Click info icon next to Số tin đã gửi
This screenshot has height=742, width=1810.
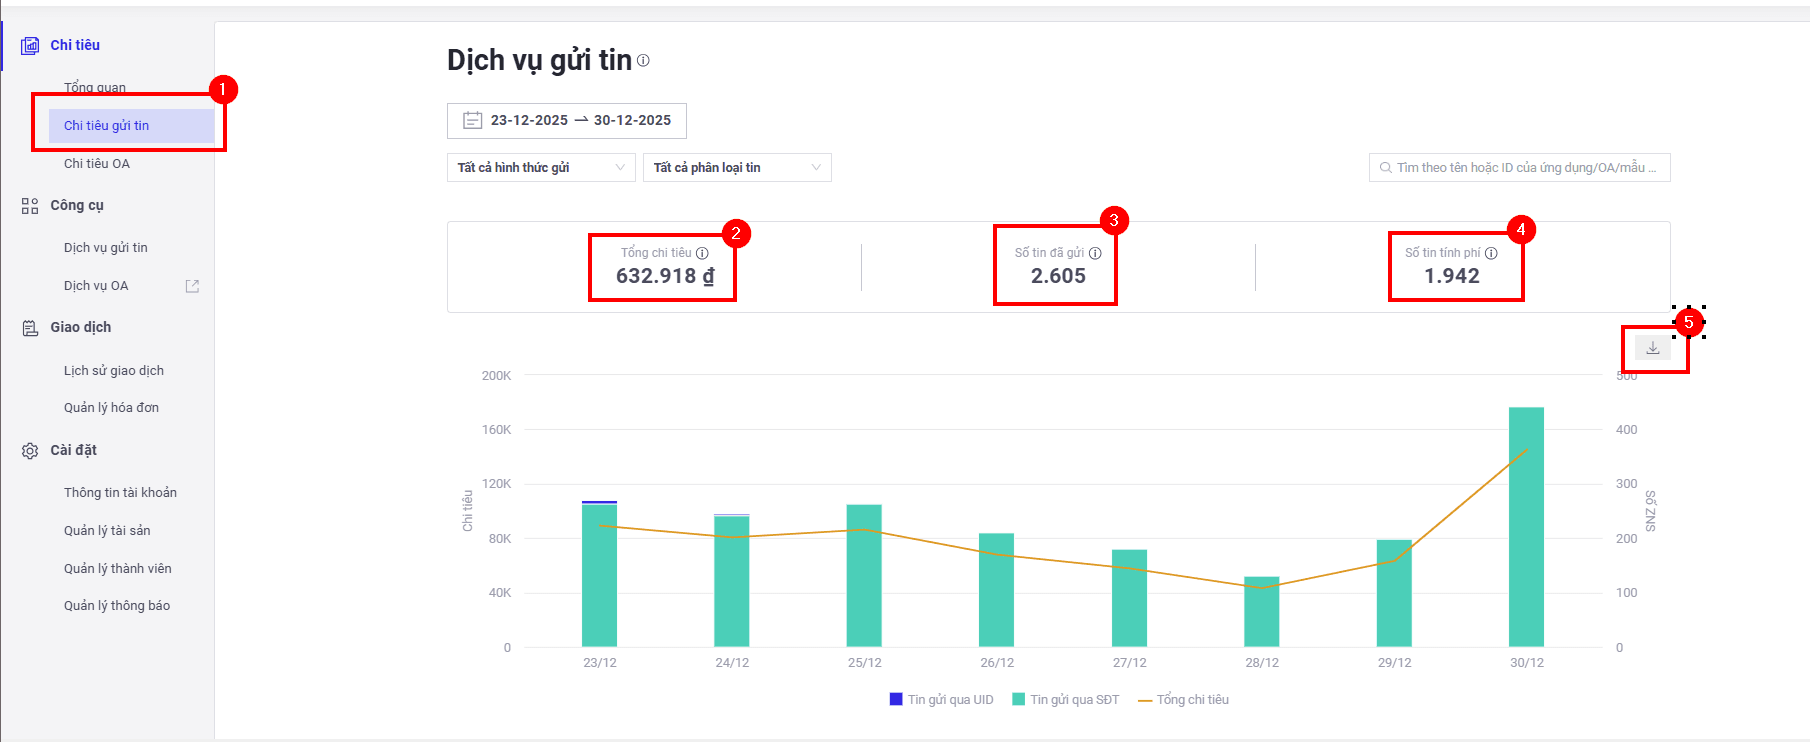(x=1095, y=253)
